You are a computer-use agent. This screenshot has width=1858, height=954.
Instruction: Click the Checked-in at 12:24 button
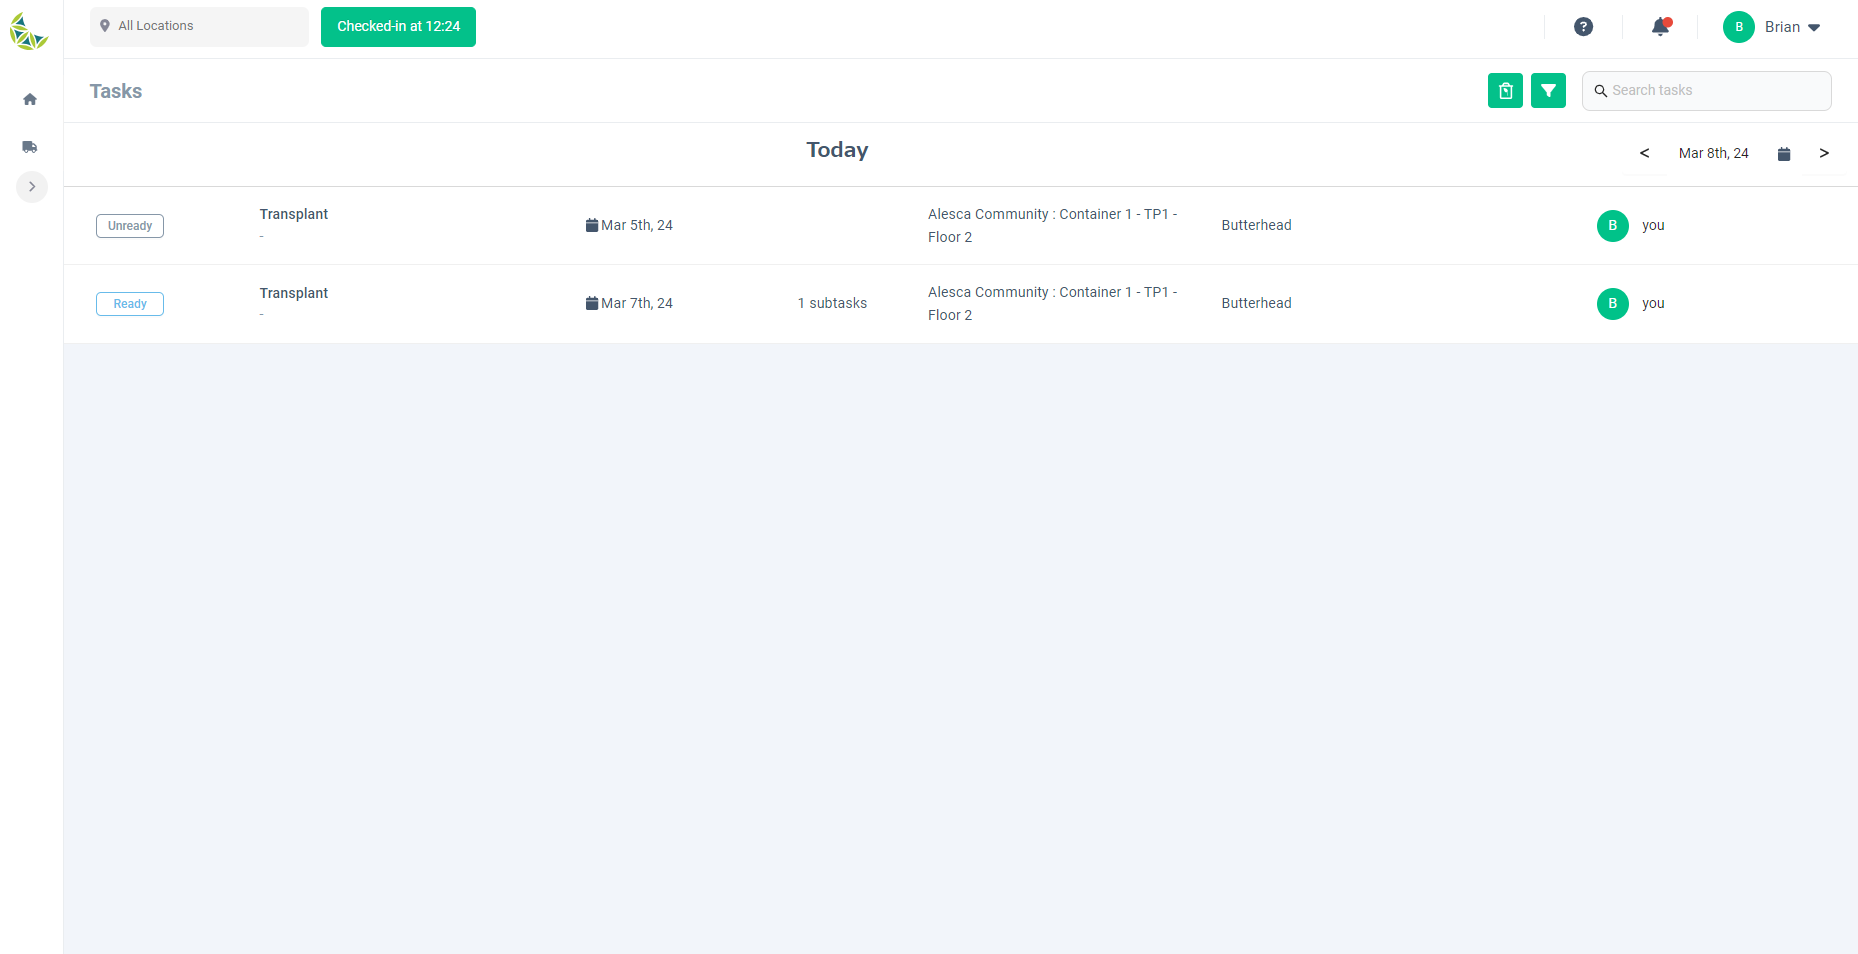point(398,27)
